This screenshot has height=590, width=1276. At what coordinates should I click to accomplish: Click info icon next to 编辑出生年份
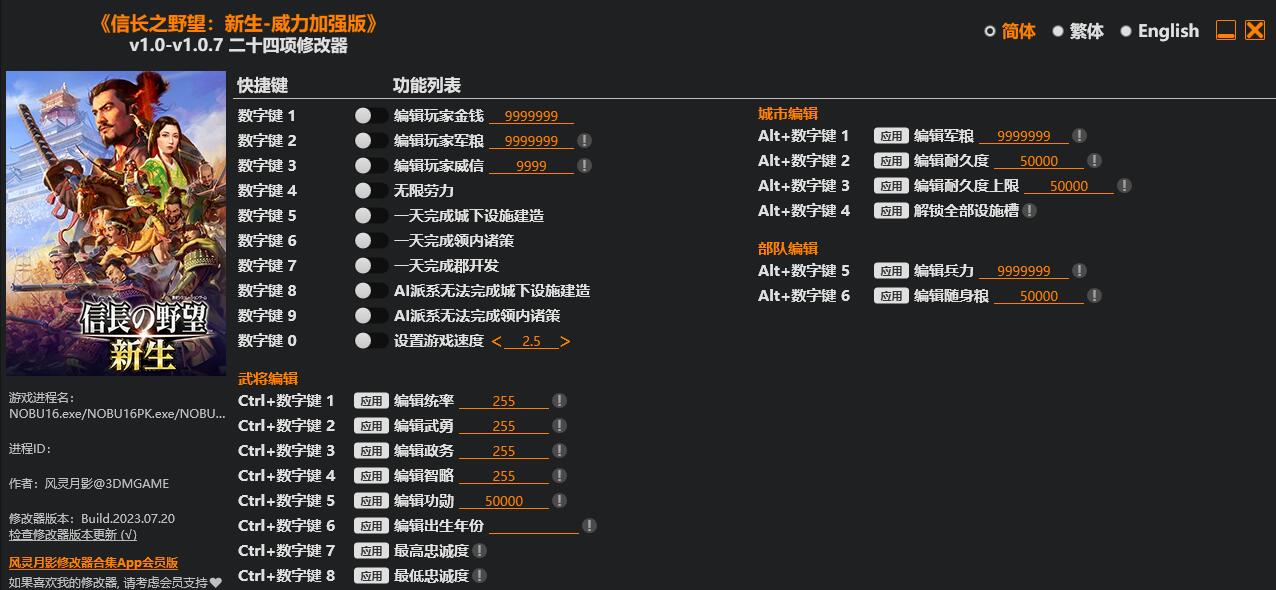589,526
